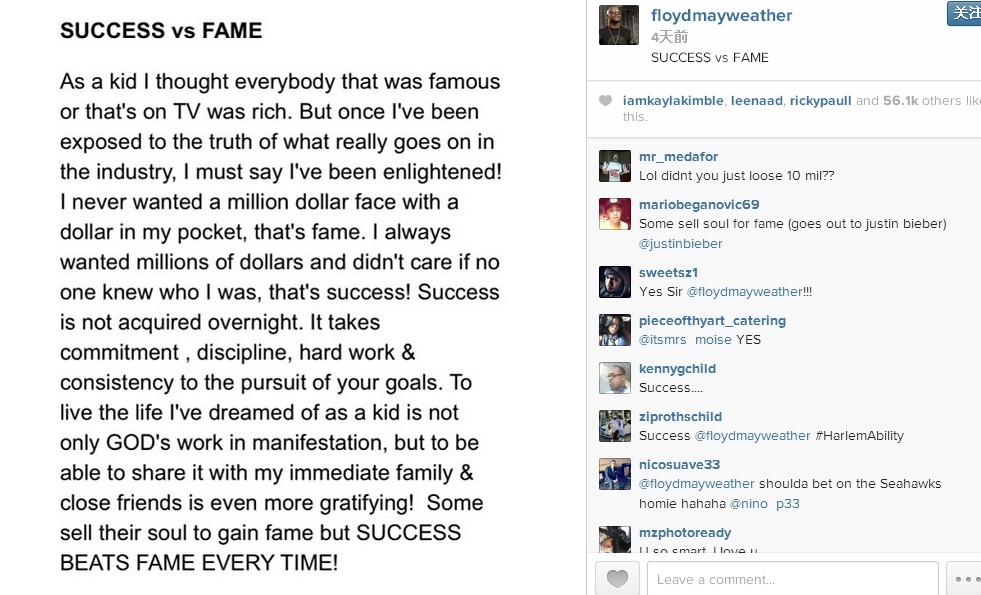Click the #HarlemAbility hashtag
Screen dimensions: 981x595
tap(860, 435)
